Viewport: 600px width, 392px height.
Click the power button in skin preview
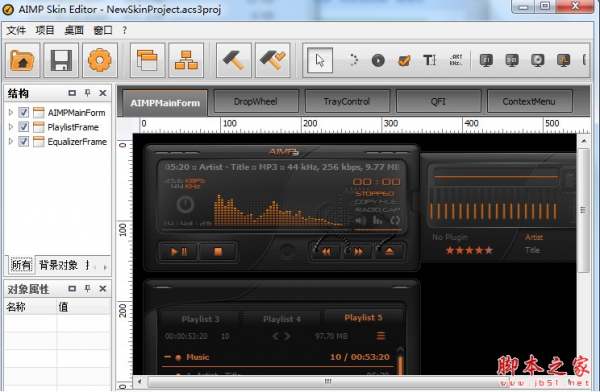click(x=185, y=204)
